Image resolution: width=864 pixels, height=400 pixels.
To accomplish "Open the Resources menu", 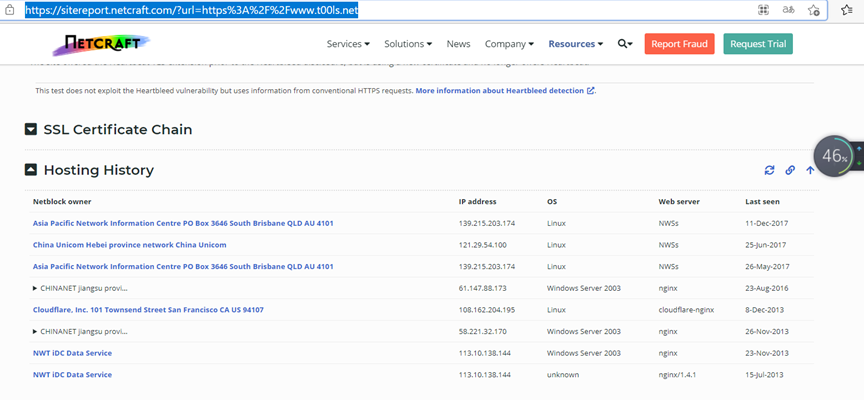I will [x=575, y=44].
